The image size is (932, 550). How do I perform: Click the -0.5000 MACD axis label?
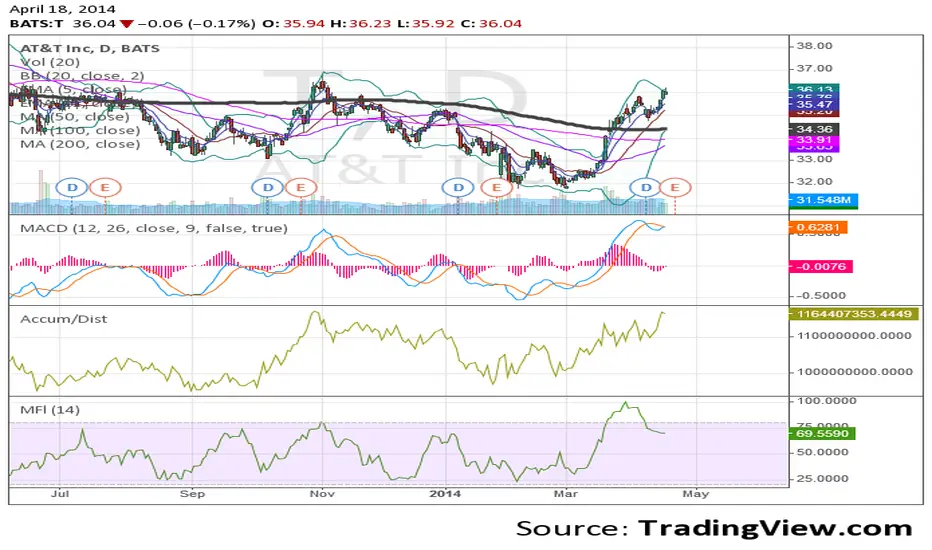pos(819,296)
